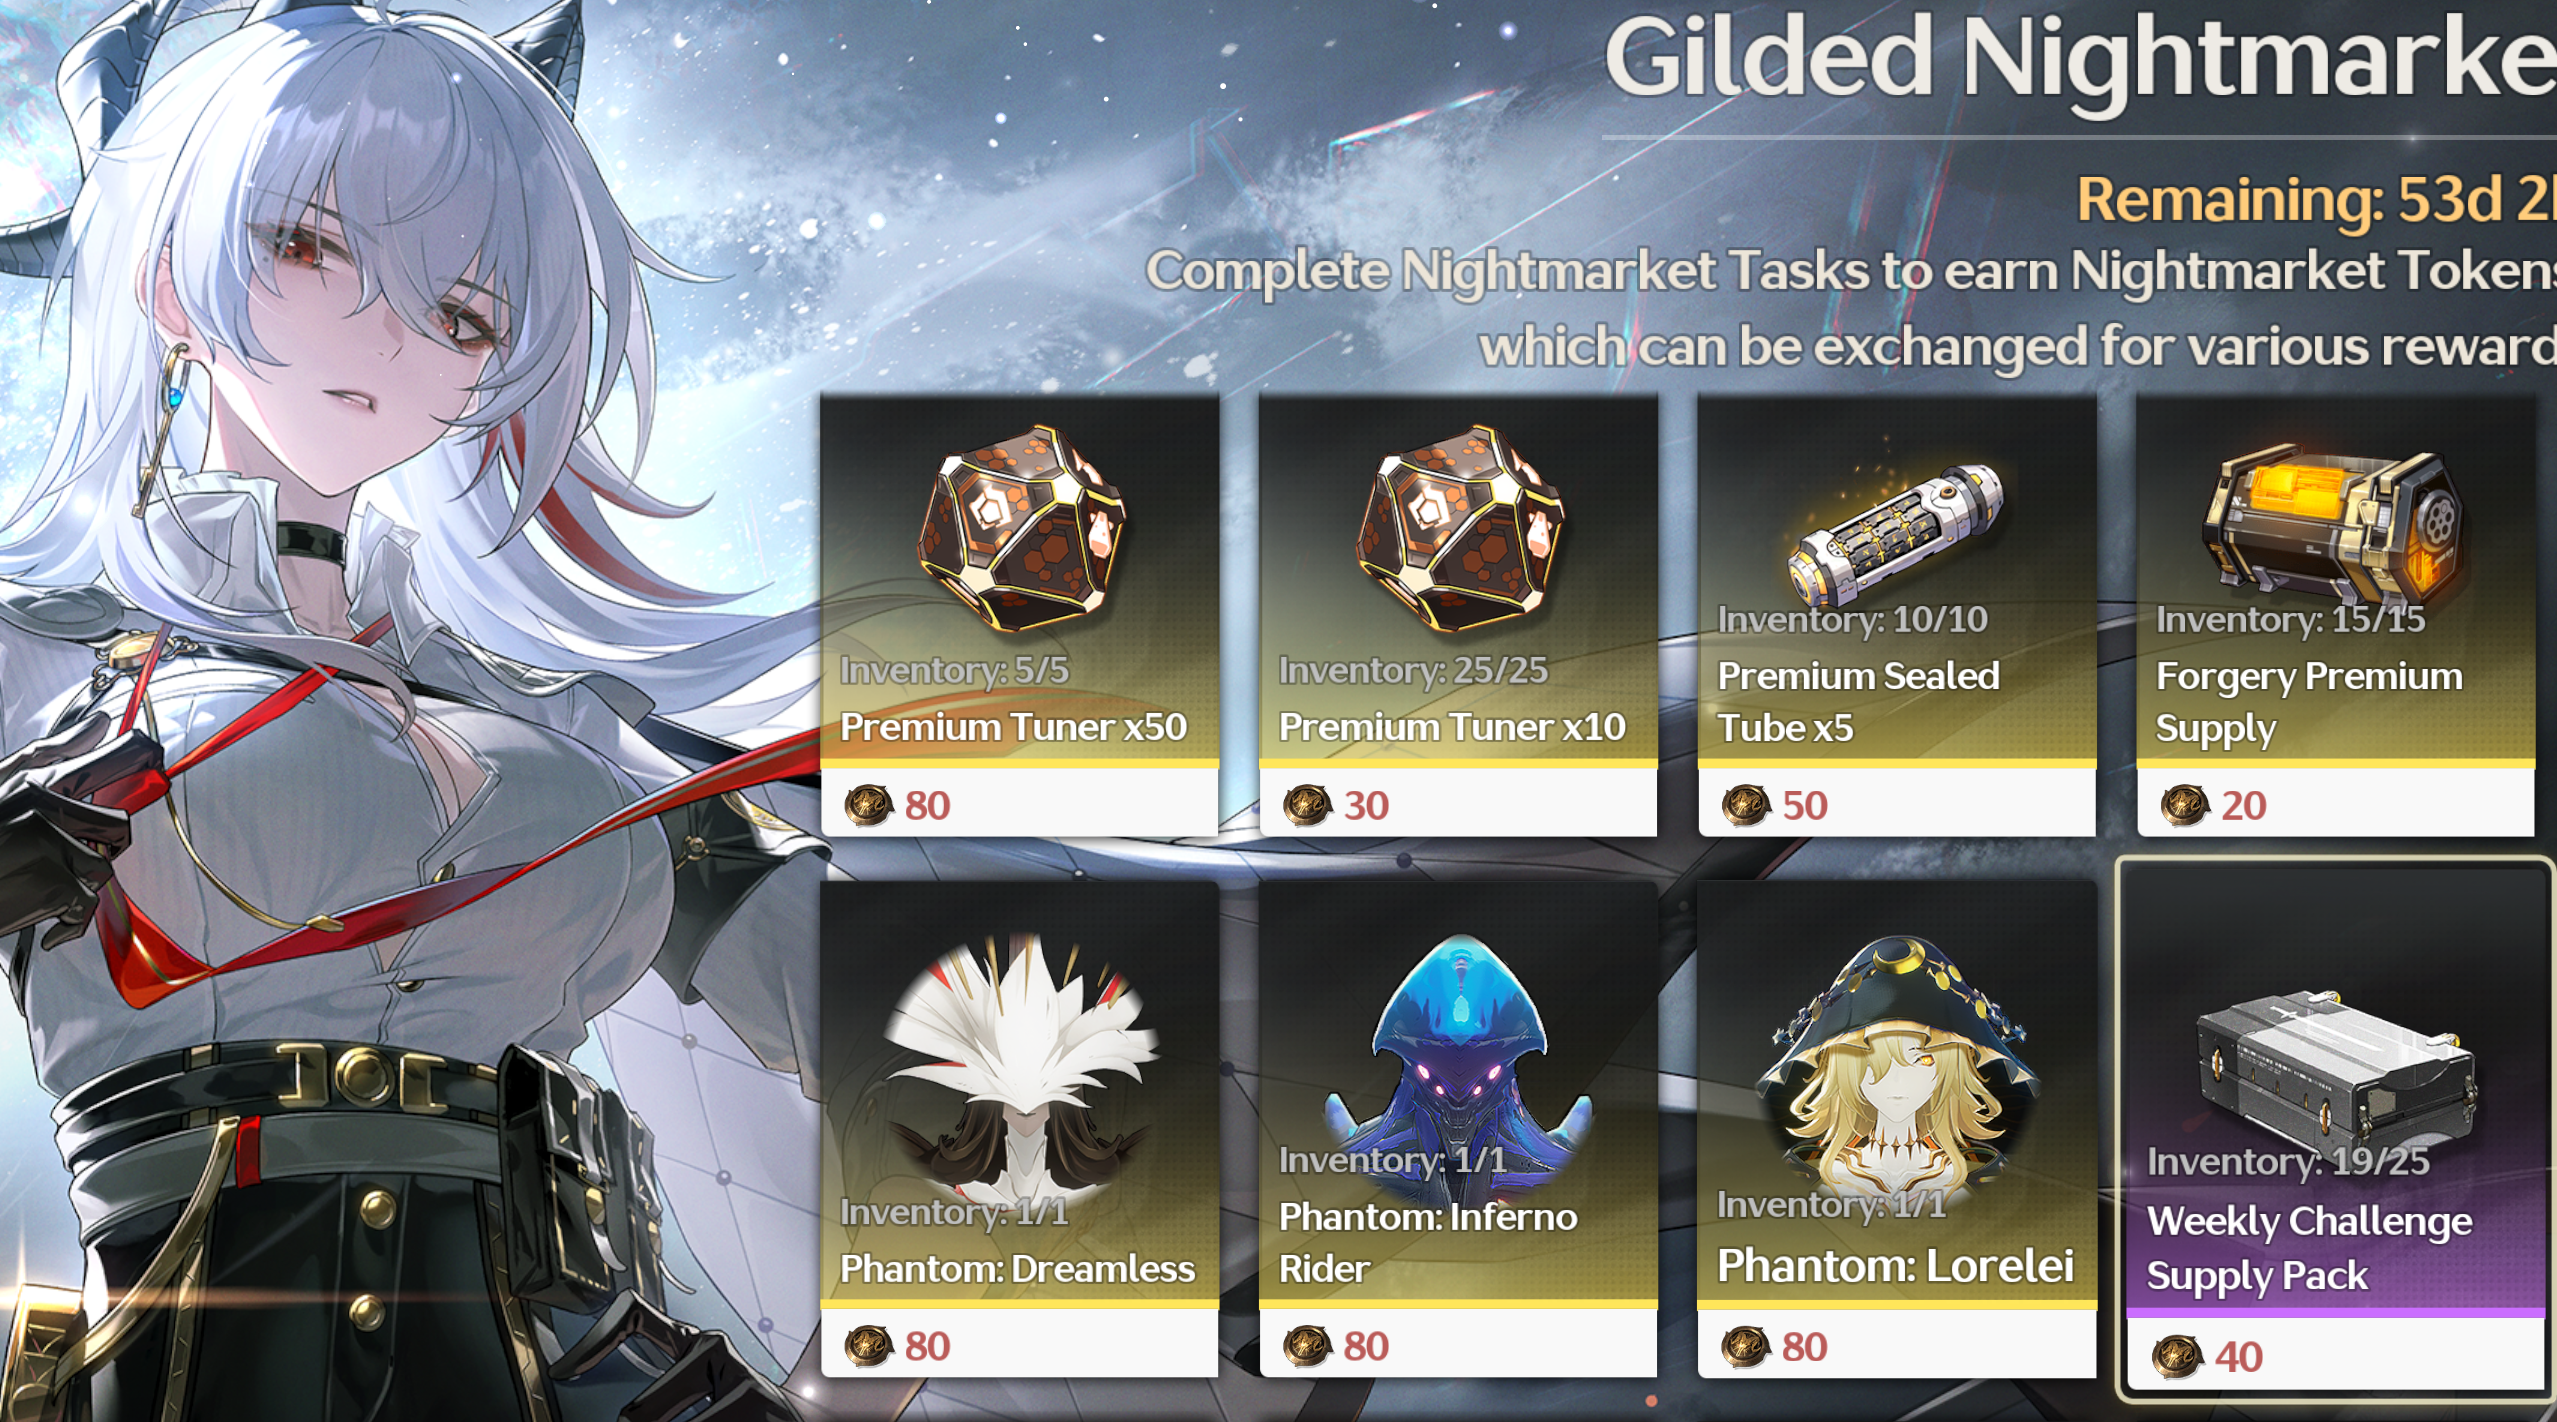Click the 80 token price under Phantom: Dreamless

pos(927,1346)
